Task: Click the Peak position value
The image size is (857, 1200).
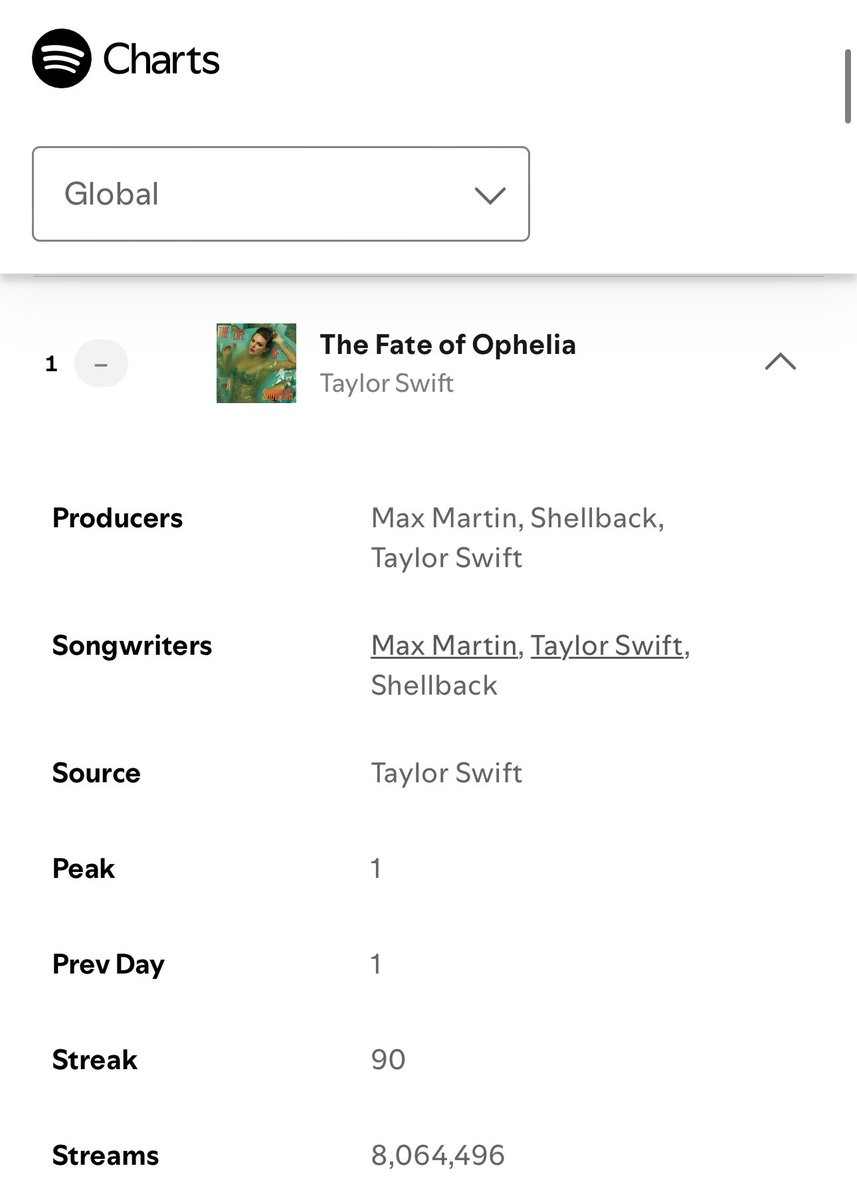Action: coord(376,869)
